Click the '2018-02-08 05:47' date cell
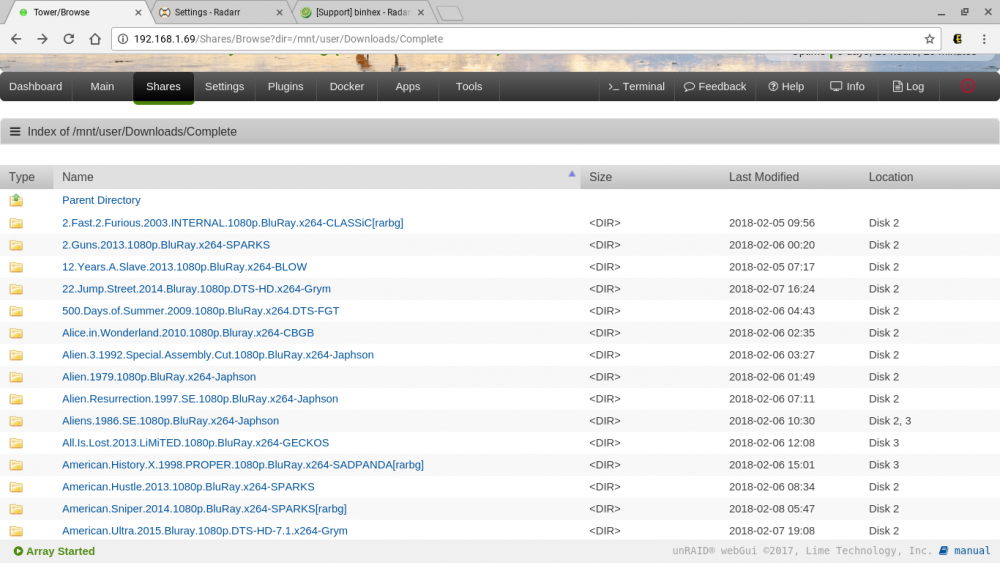Viewport: 1000px width, 563px height. tap(772, 509)
